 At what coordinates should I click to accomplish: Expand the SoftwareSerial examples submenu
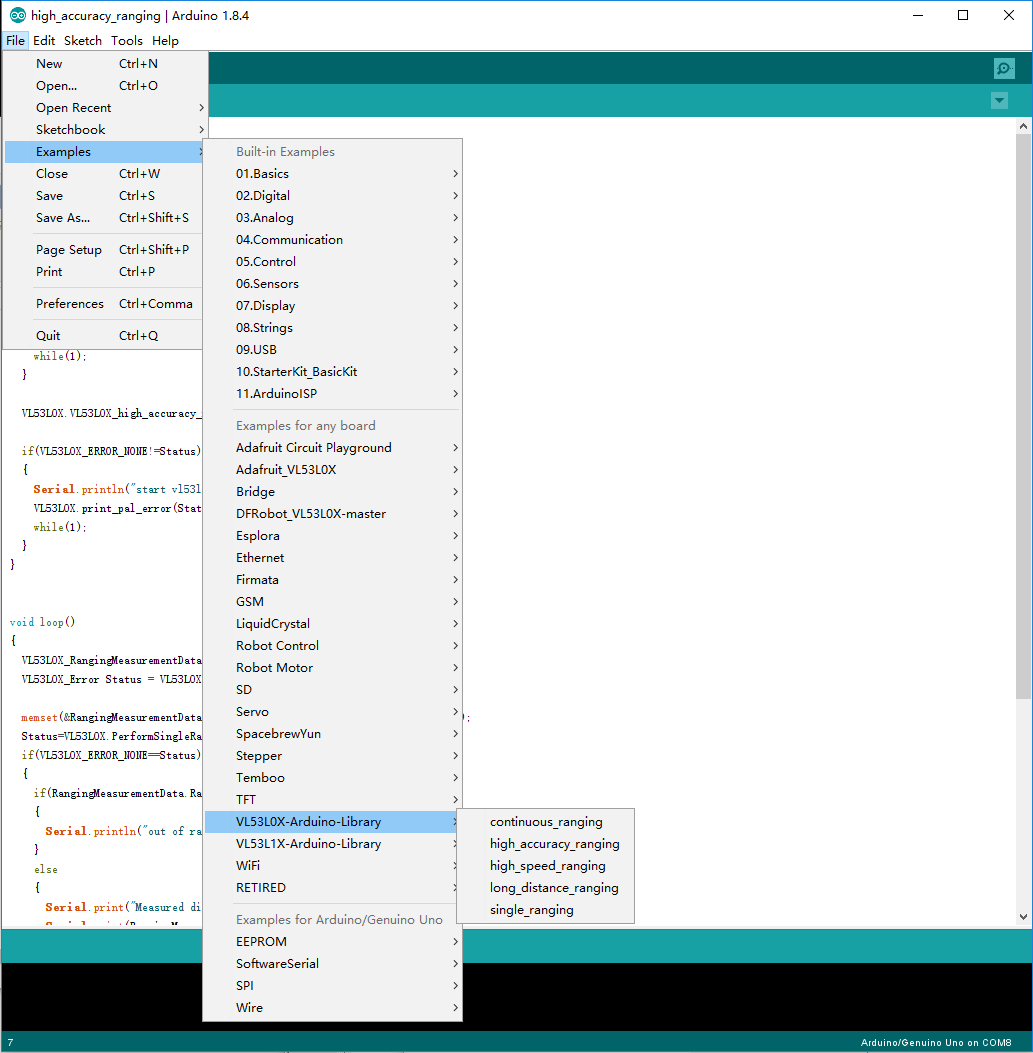tap(333, 963)
